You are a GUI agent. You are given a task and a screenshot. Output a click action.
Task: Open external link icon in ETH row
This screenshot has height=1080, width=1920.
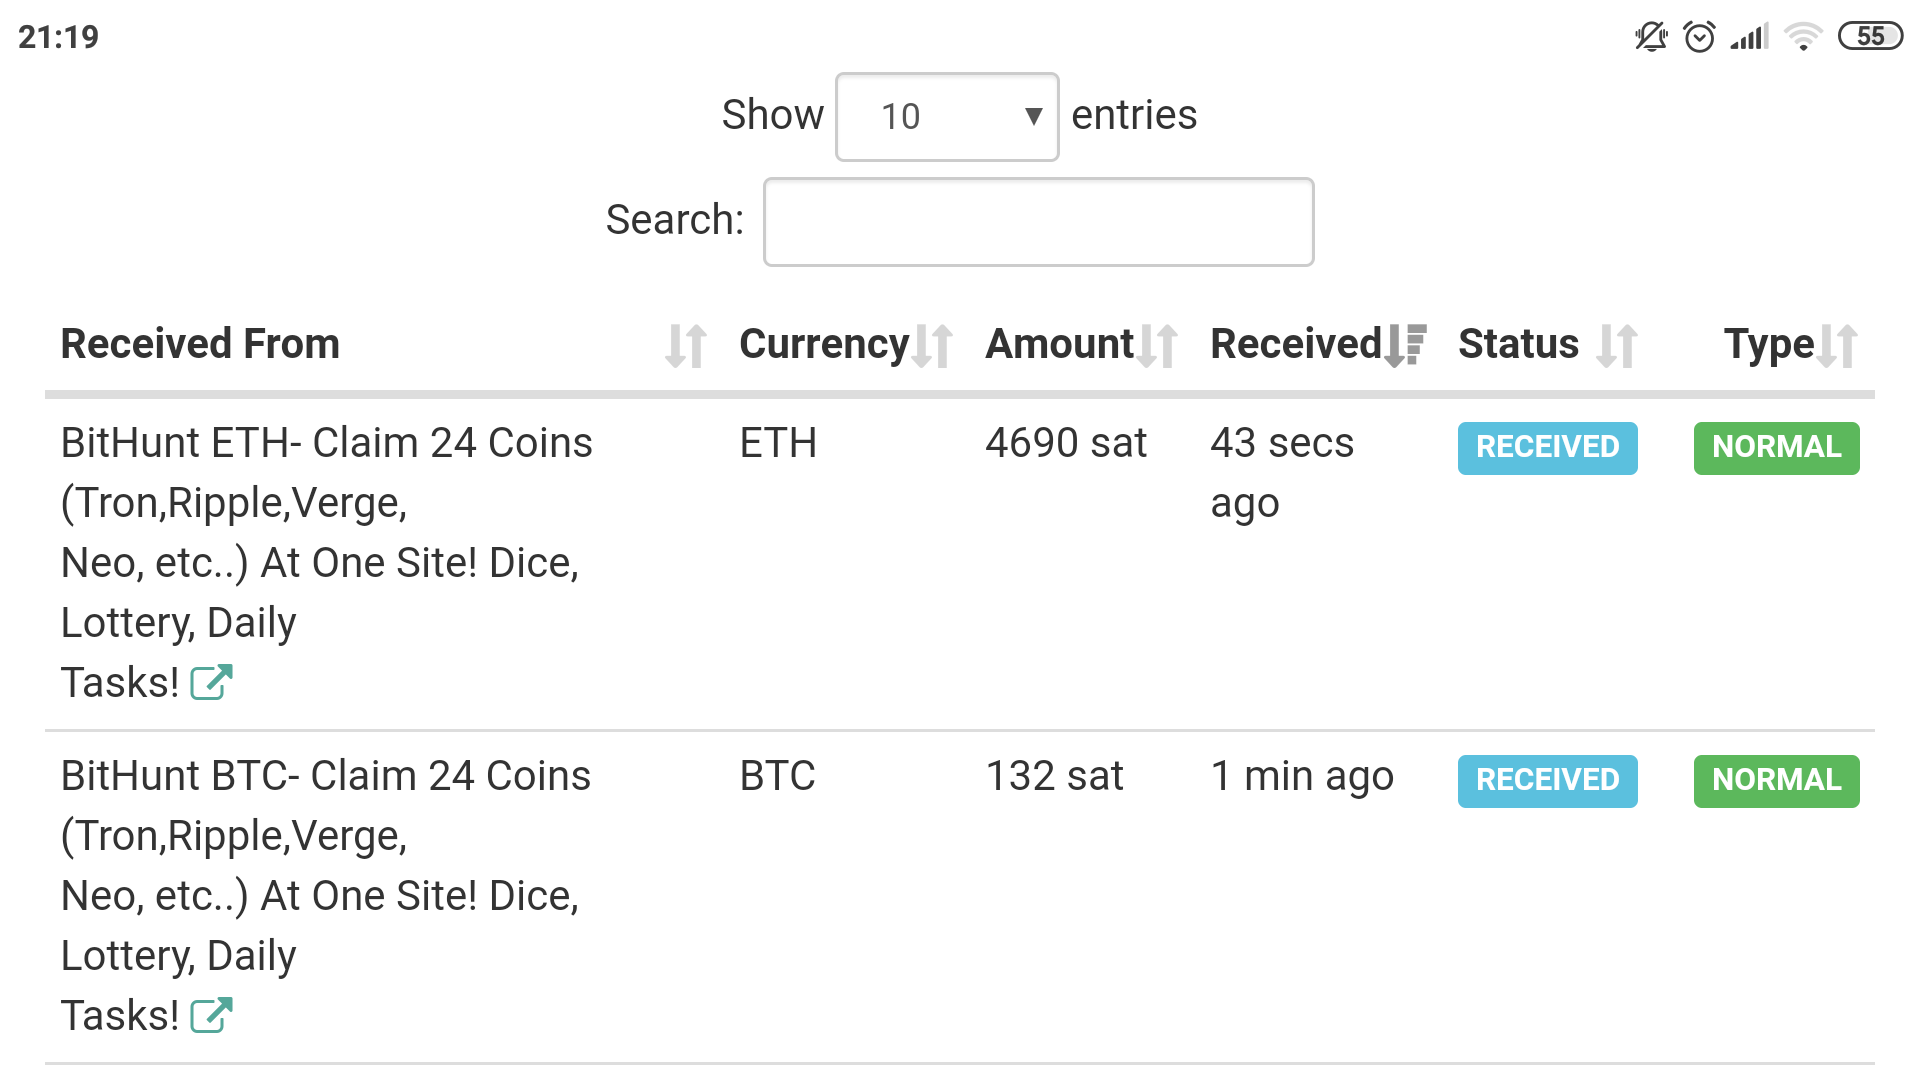click(211, 683)
